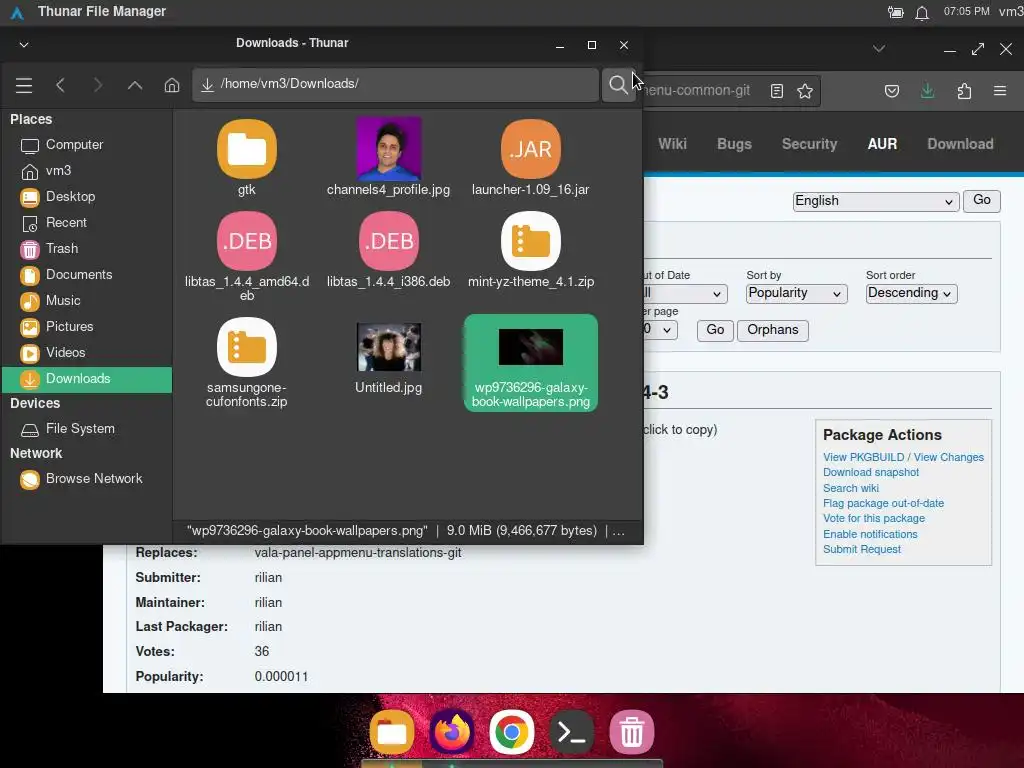Select wp9736296-galaxy-book-wallpapers.png file
1024x768 pixels.
531,363
